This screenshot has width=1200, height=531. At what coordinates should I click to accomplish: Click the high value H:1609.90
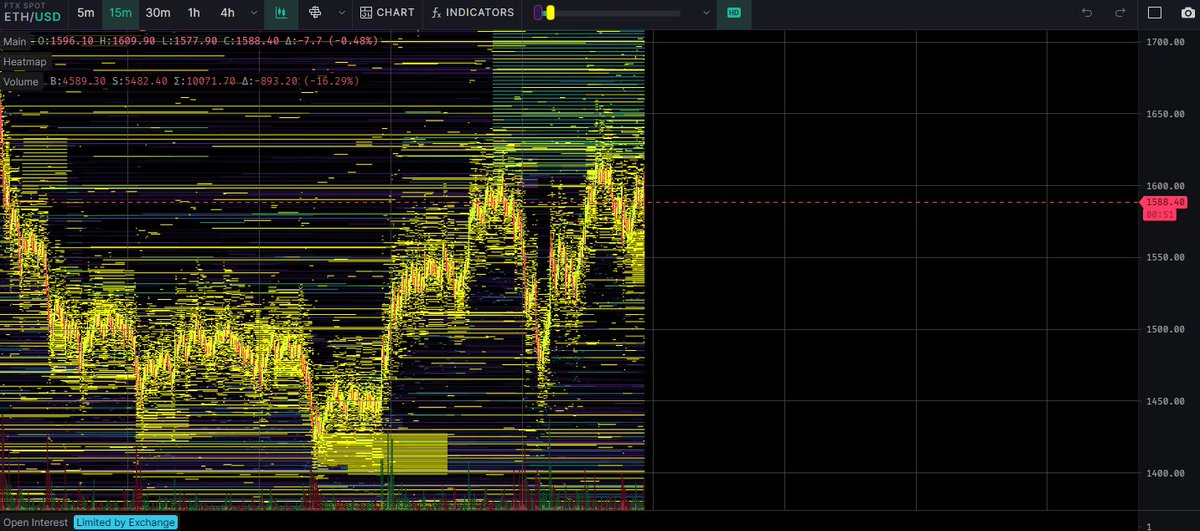[x=127, y=42]
